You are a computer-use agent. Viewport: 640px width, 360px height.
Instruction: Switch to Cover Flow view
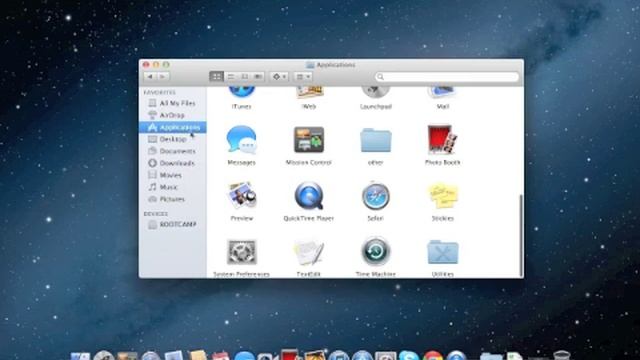pos(258,76)
